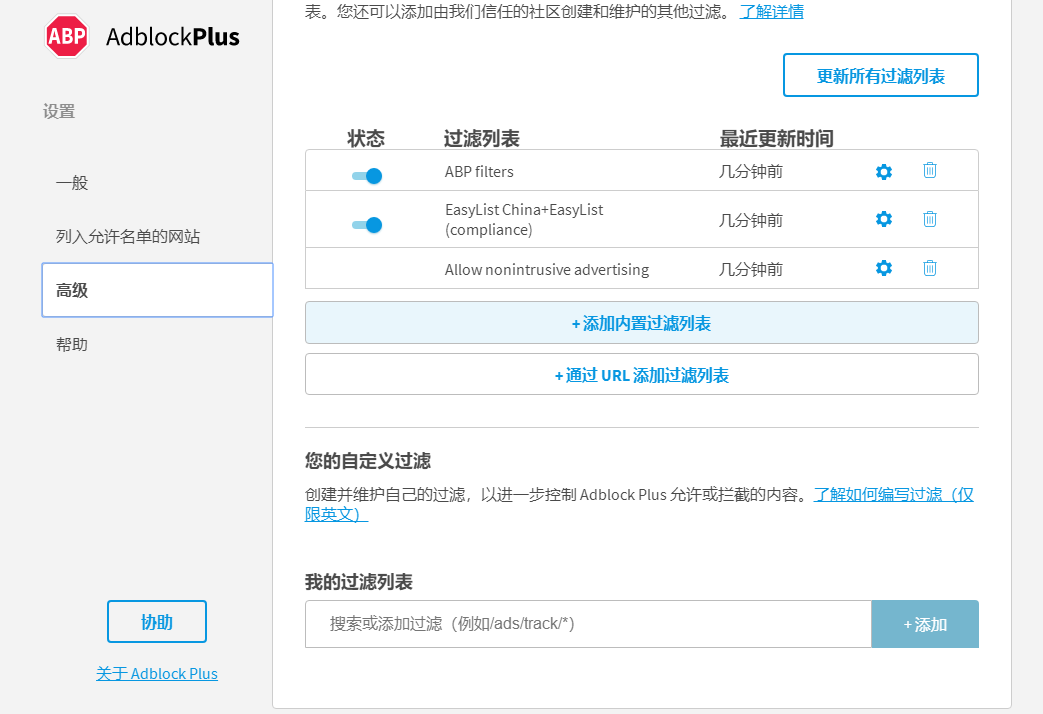This screenshot has width=1043, height=714.
Task: Click the 通过 URL 添加过滤列表 button
Action: [641, 373]
